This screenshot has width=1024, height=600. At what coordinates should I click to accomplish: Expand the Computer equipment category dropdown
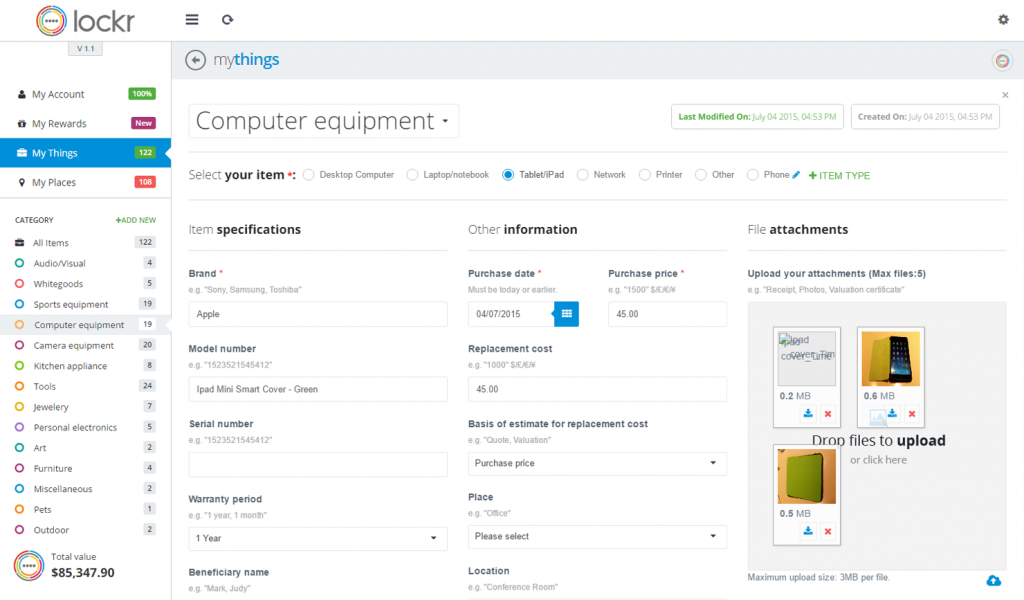coord(323,121)
